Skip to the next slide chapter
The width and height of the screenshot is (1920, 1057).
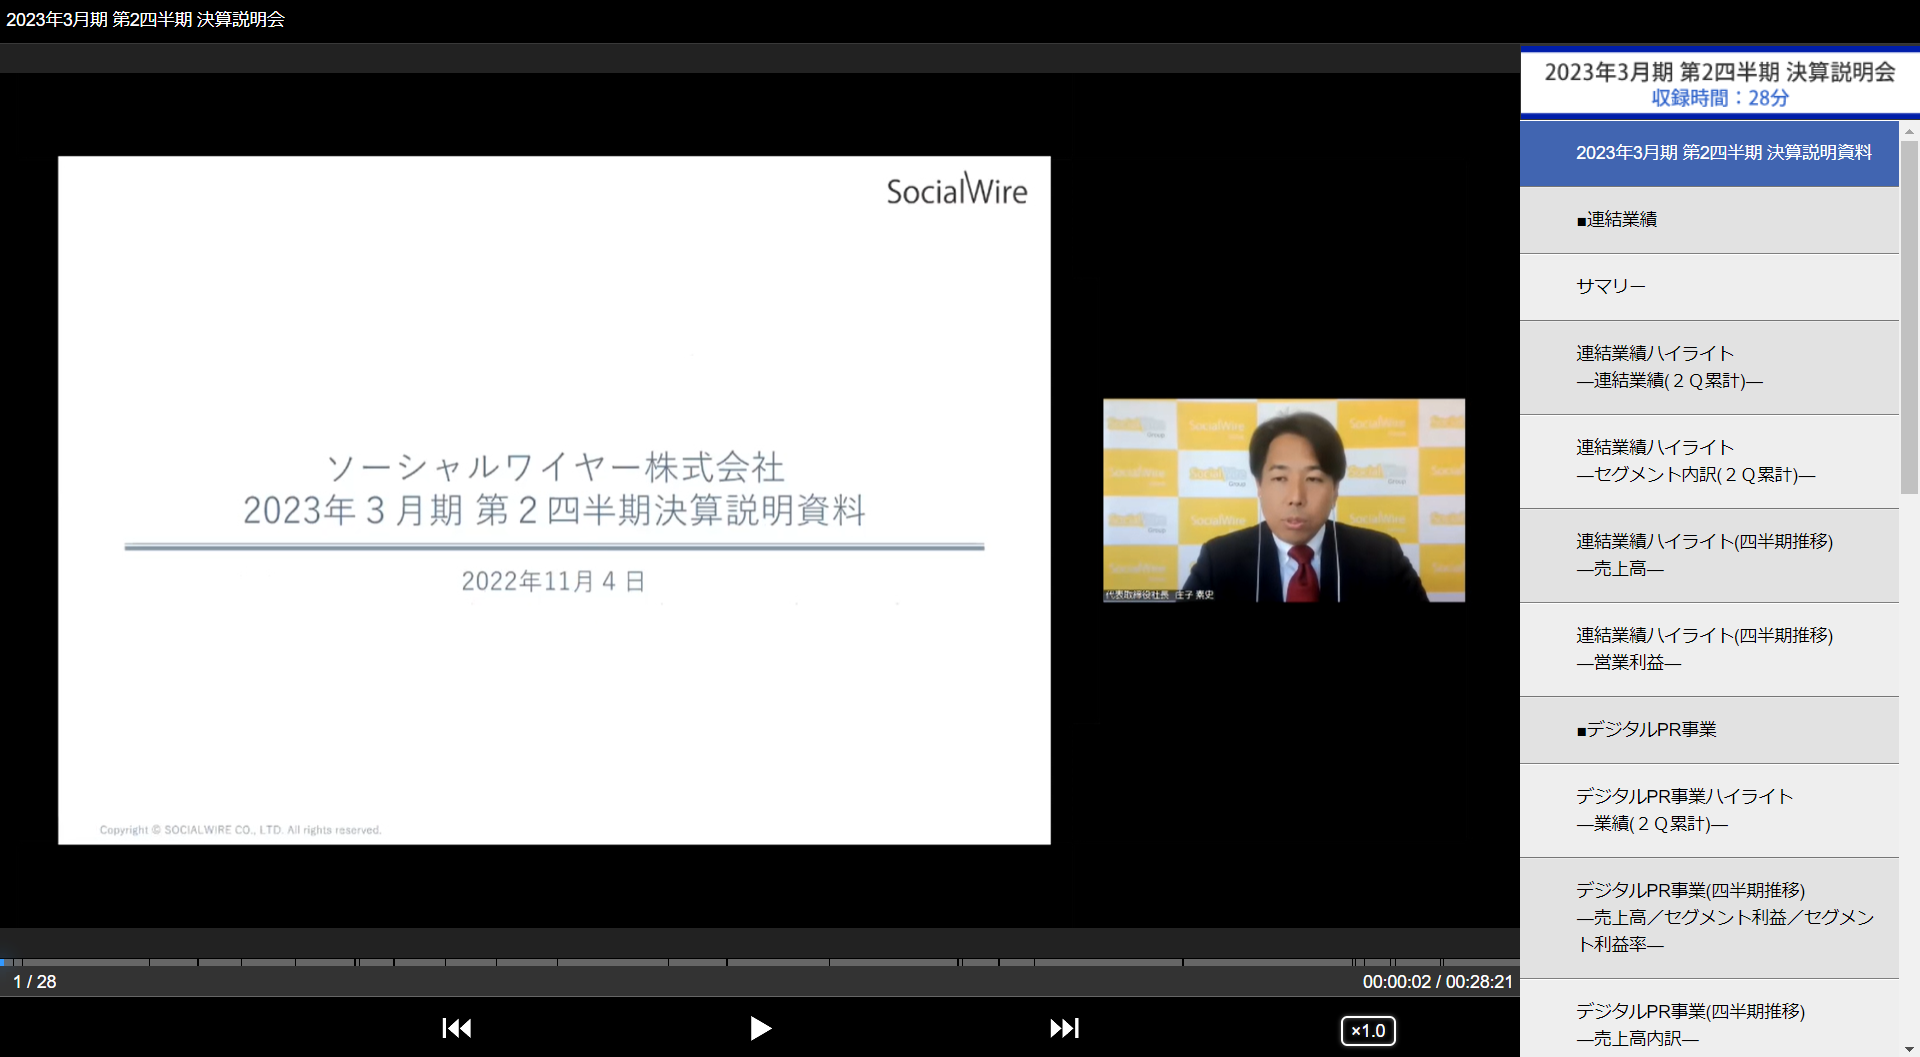point(1064,1028)
